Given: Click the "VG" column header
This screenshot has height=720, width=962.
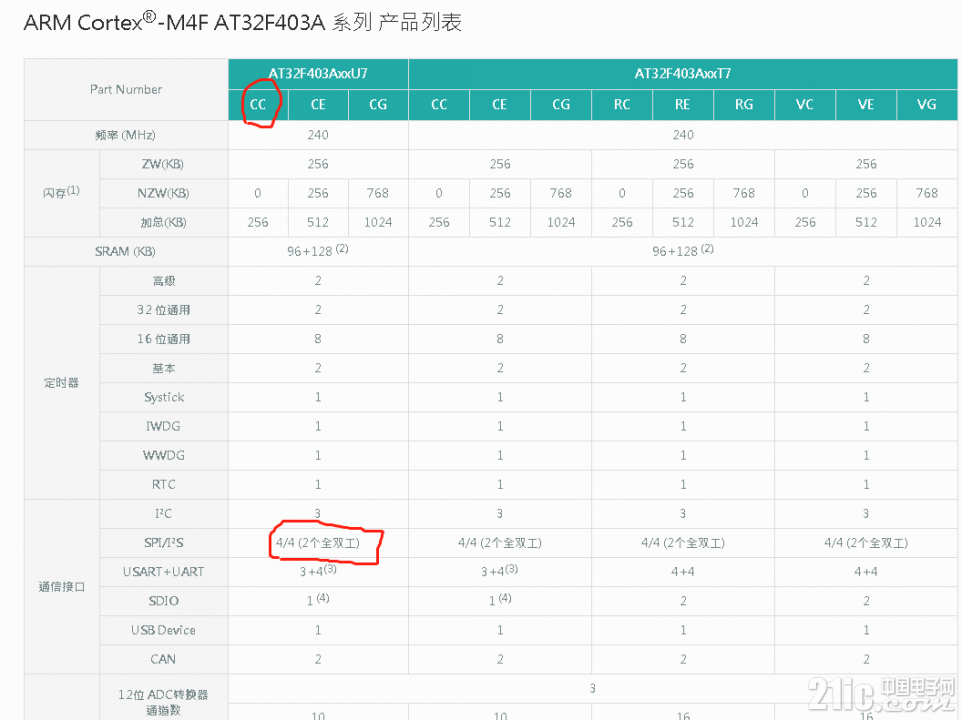Looking at the screenshot, I should (926, 105).
